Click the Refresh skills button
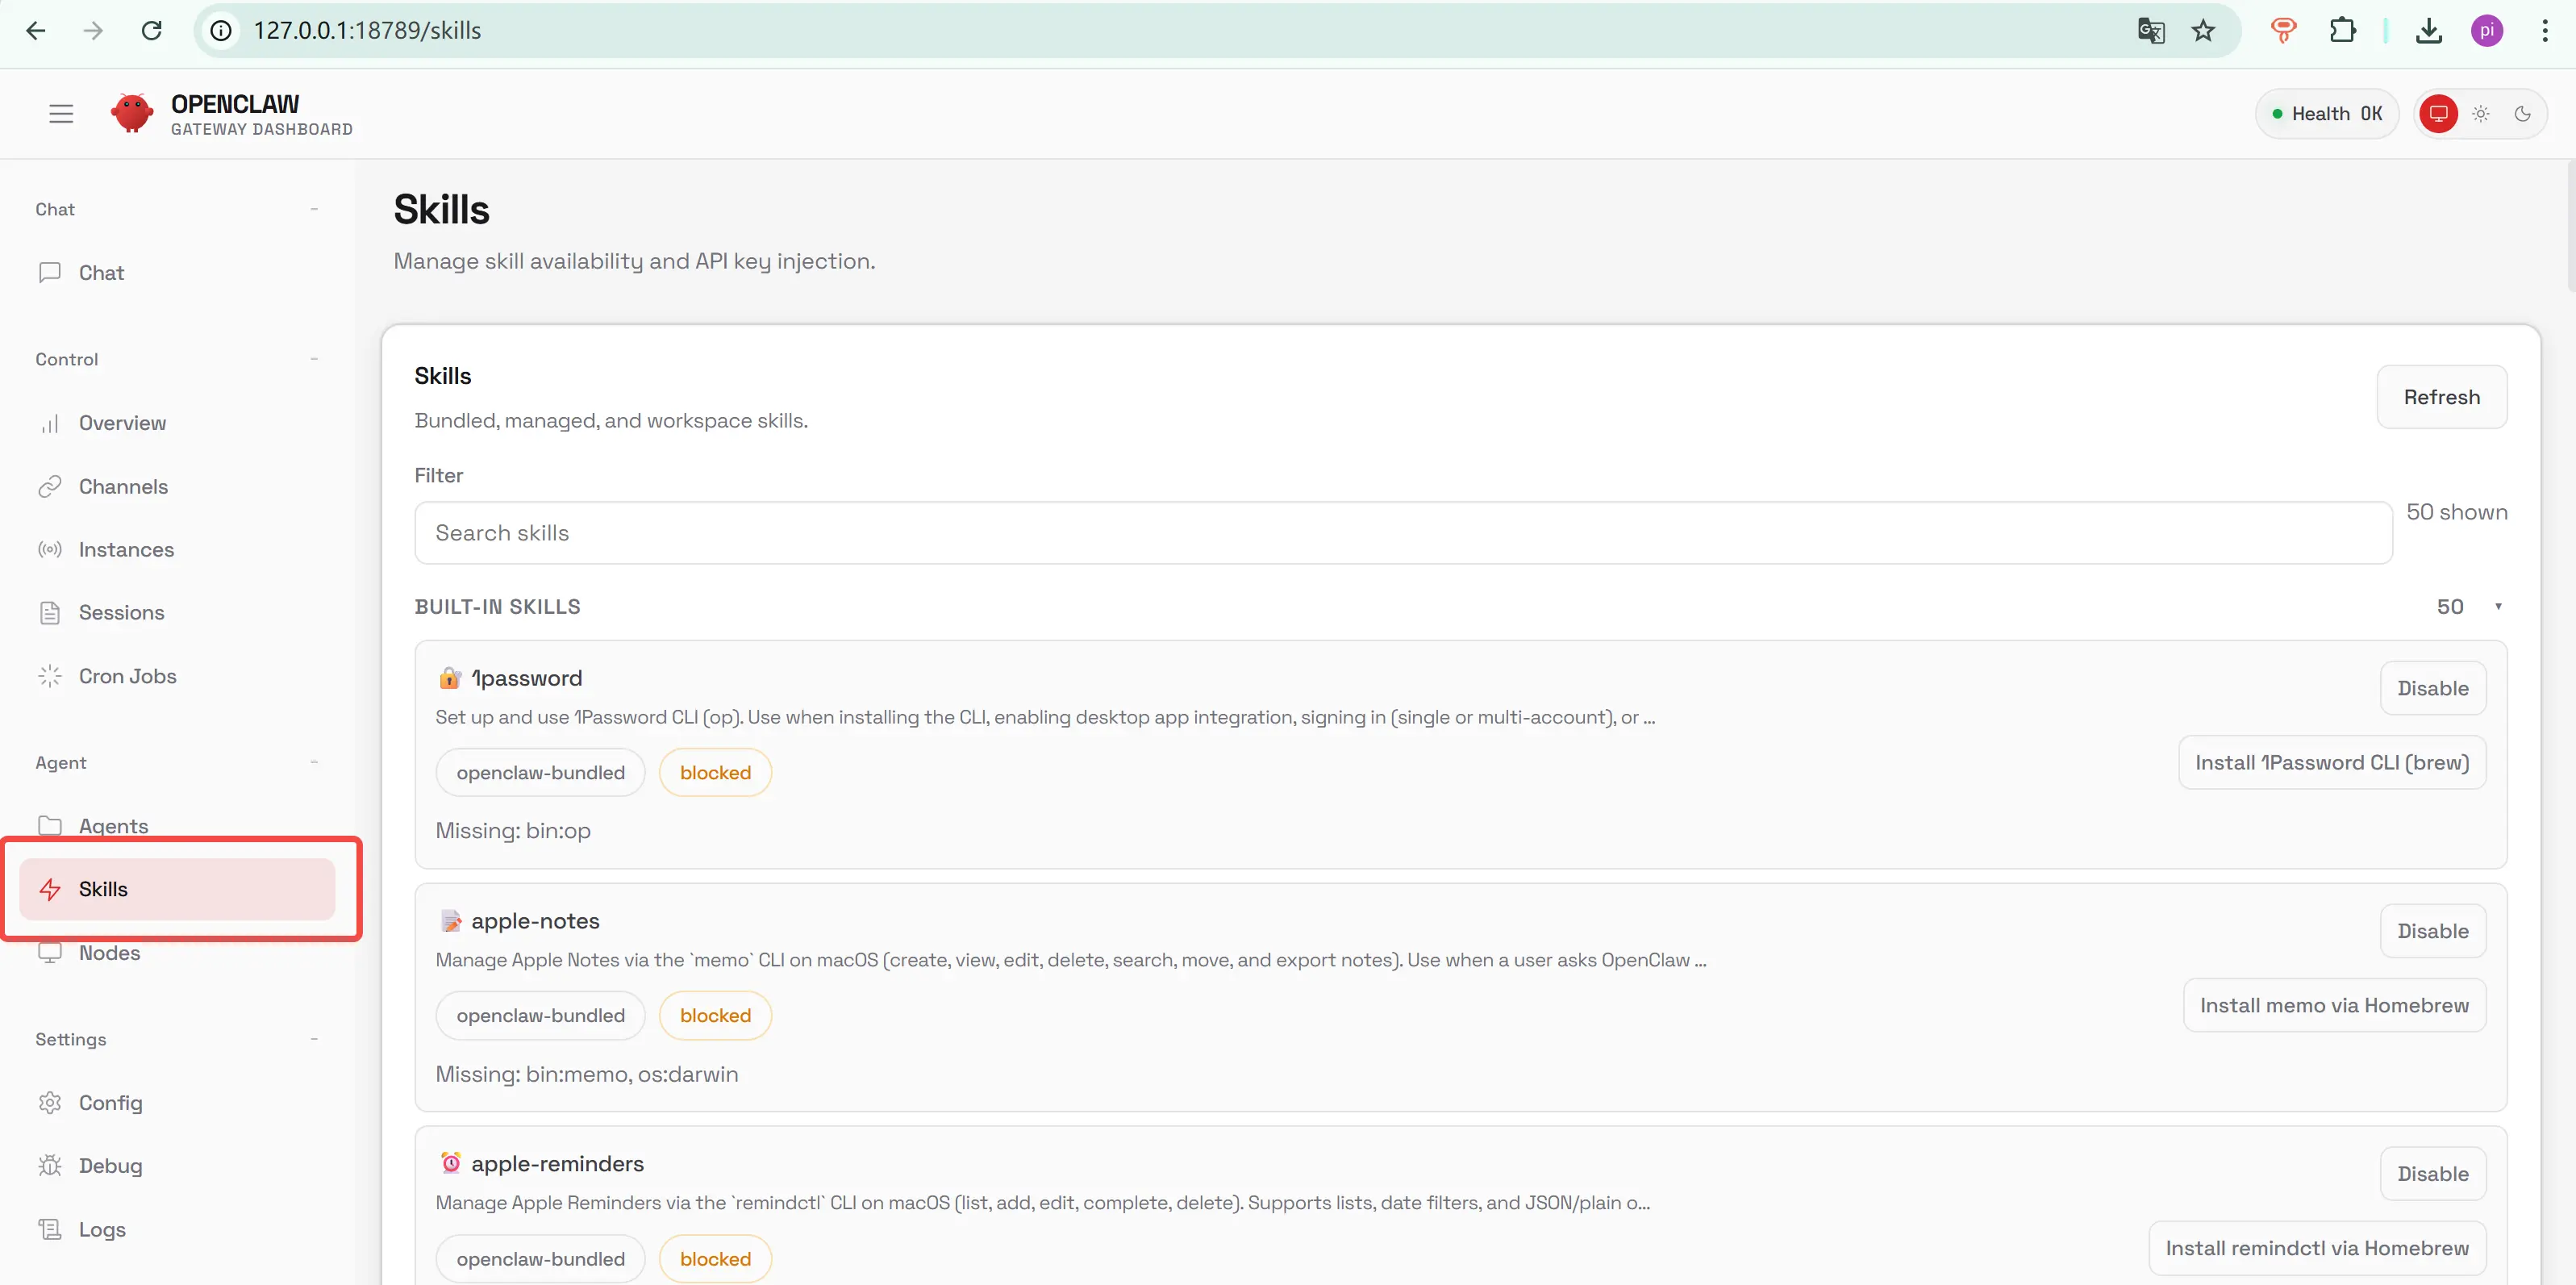 pyautogui.click(x=2441, y=397)
